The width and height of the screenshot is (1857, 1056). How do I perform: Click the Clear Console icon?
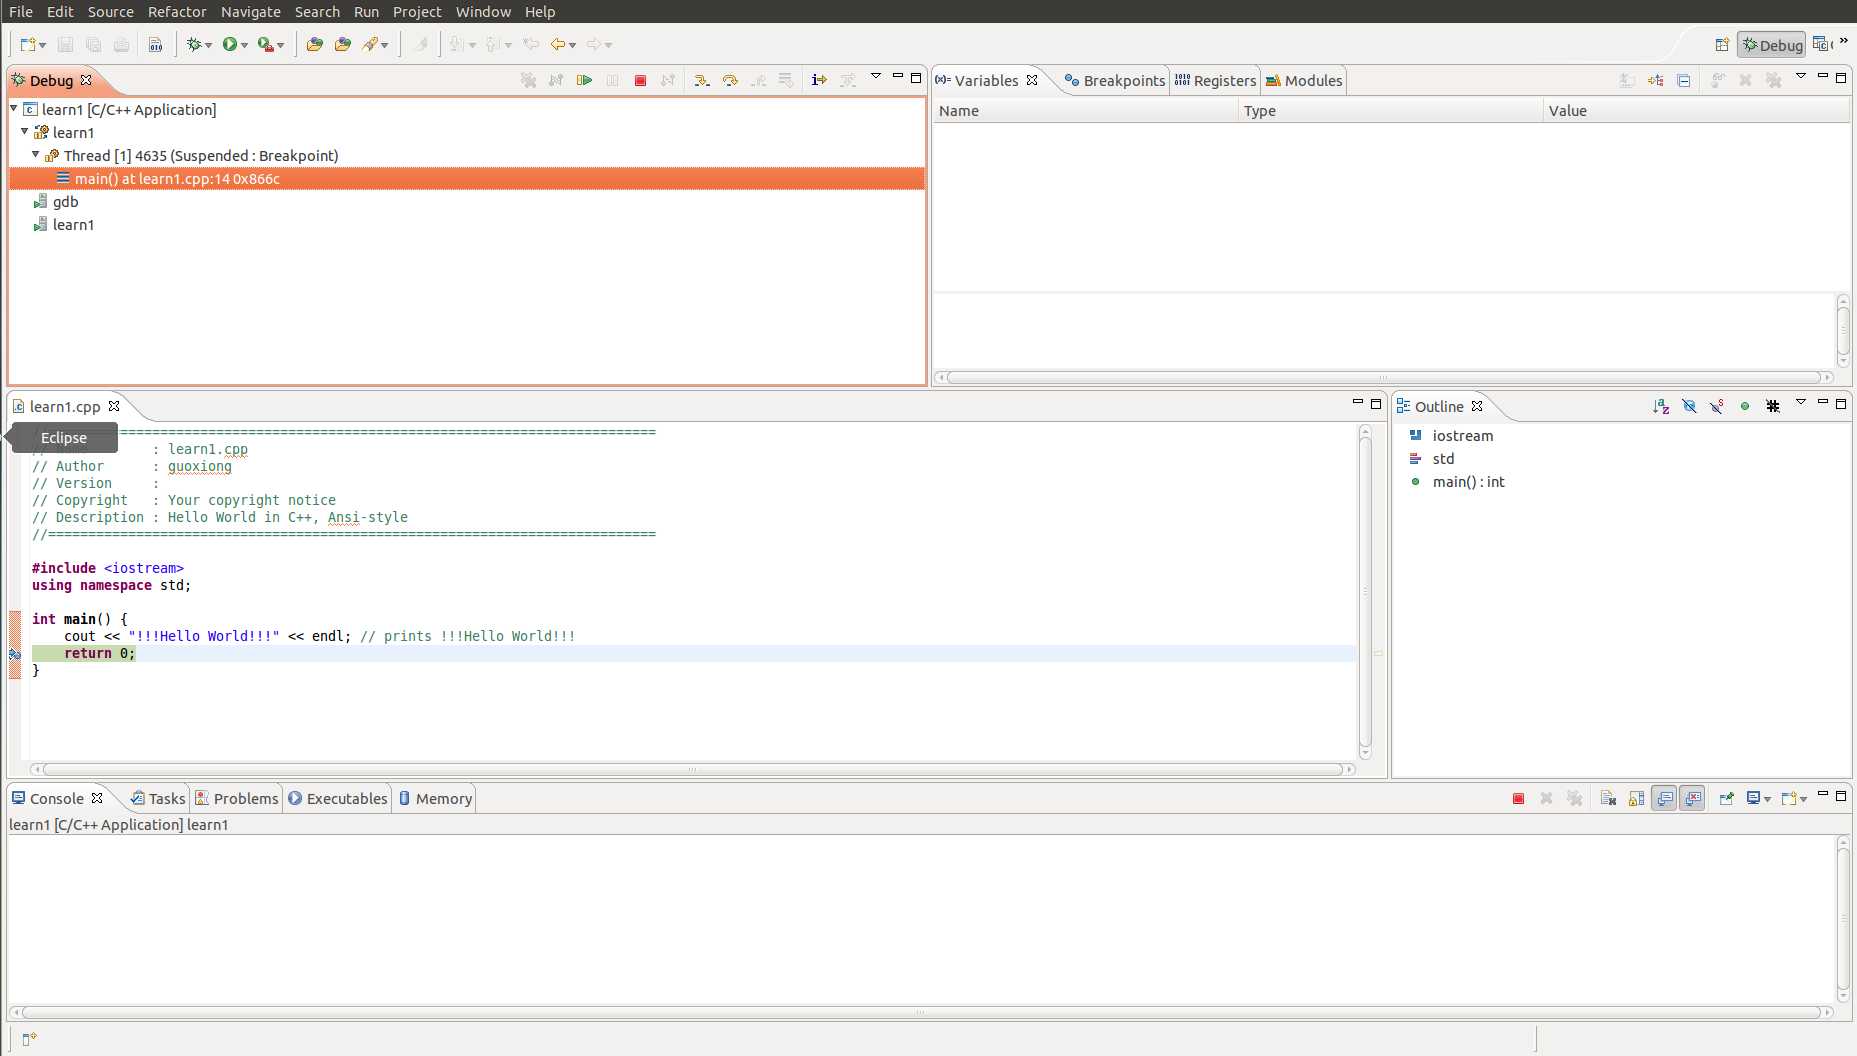click(1608, 798)
